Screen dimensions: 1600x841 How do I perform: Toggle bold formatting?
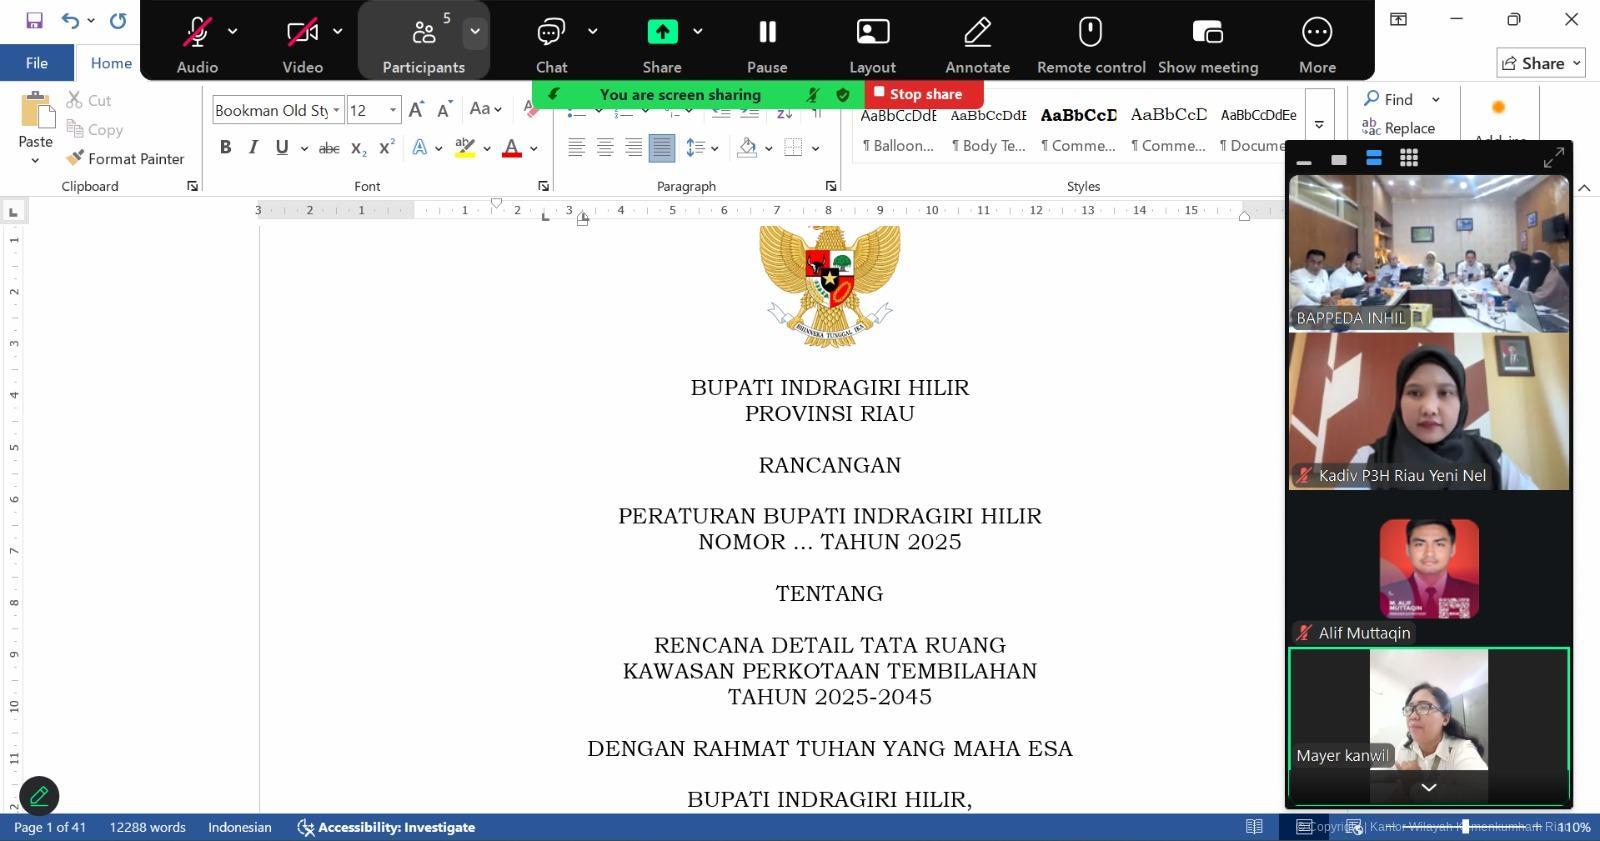pos(226,148)
